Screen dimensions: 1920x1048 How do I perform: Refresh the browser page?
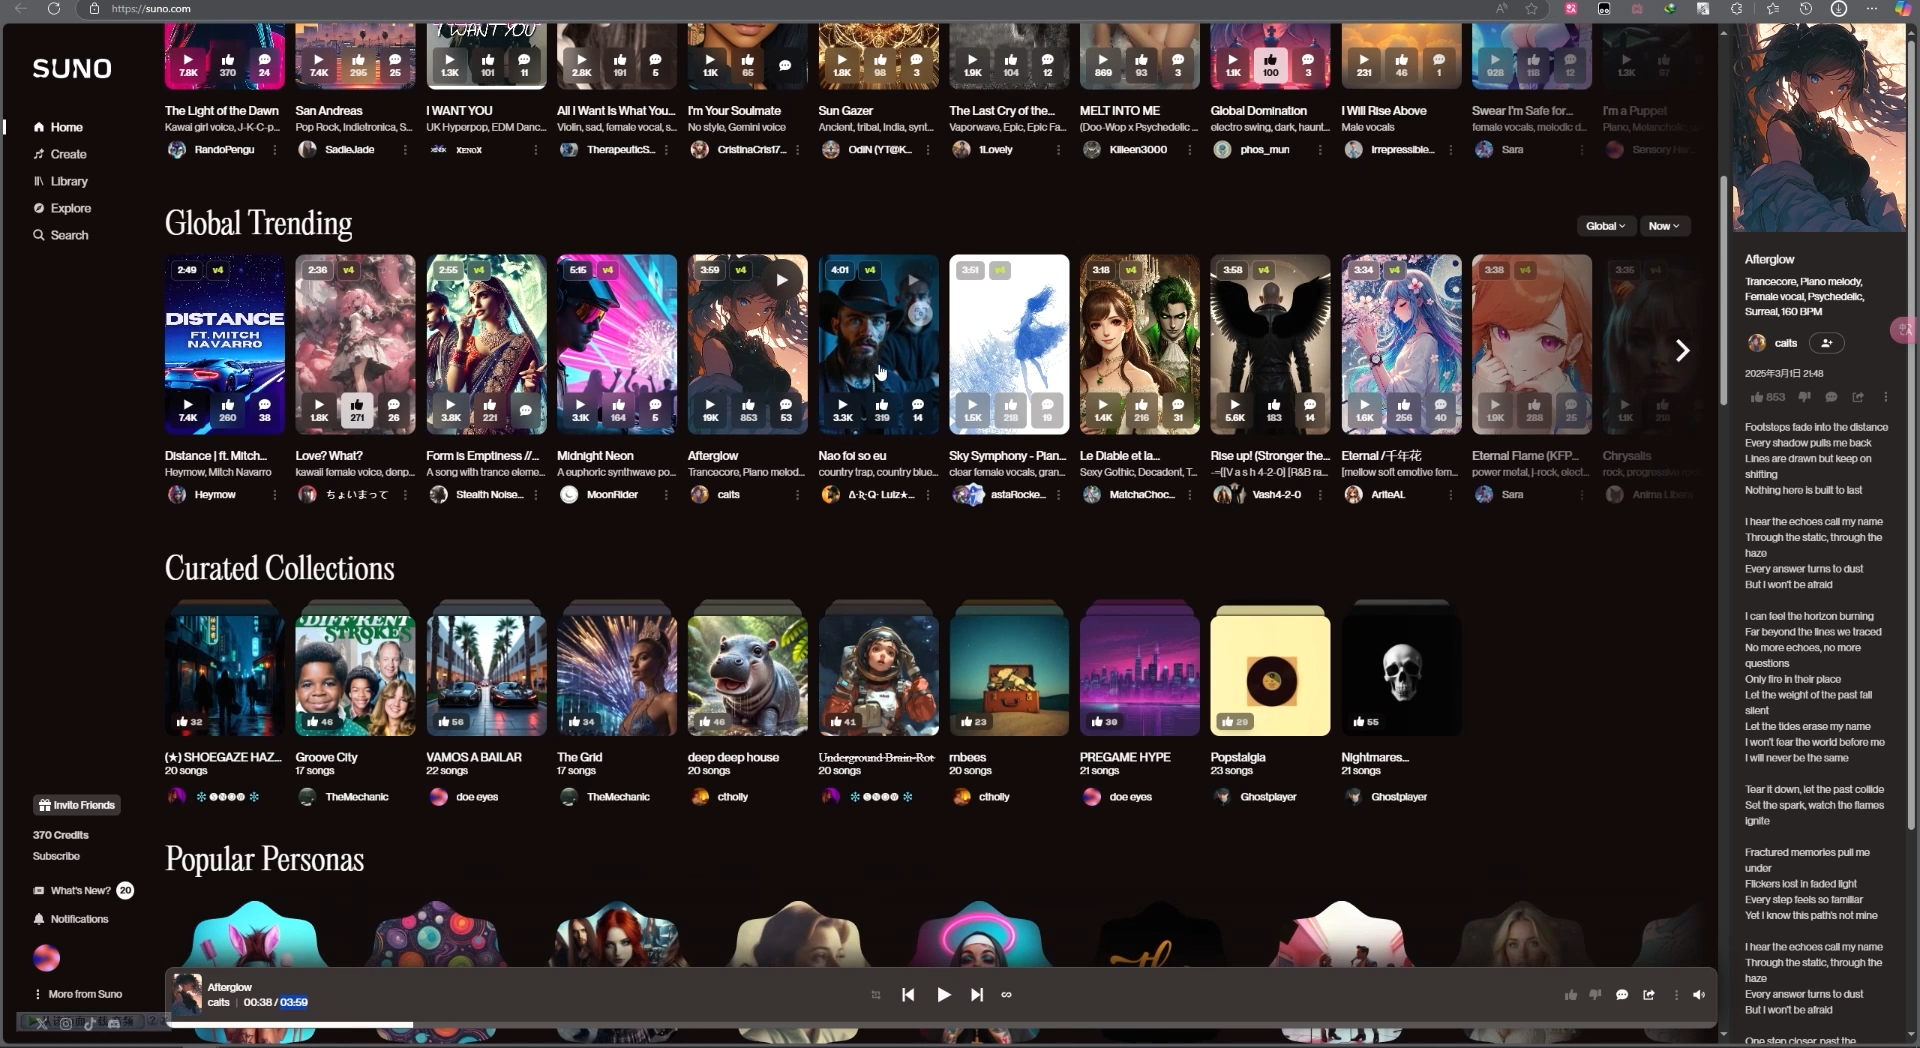[54, 9]
